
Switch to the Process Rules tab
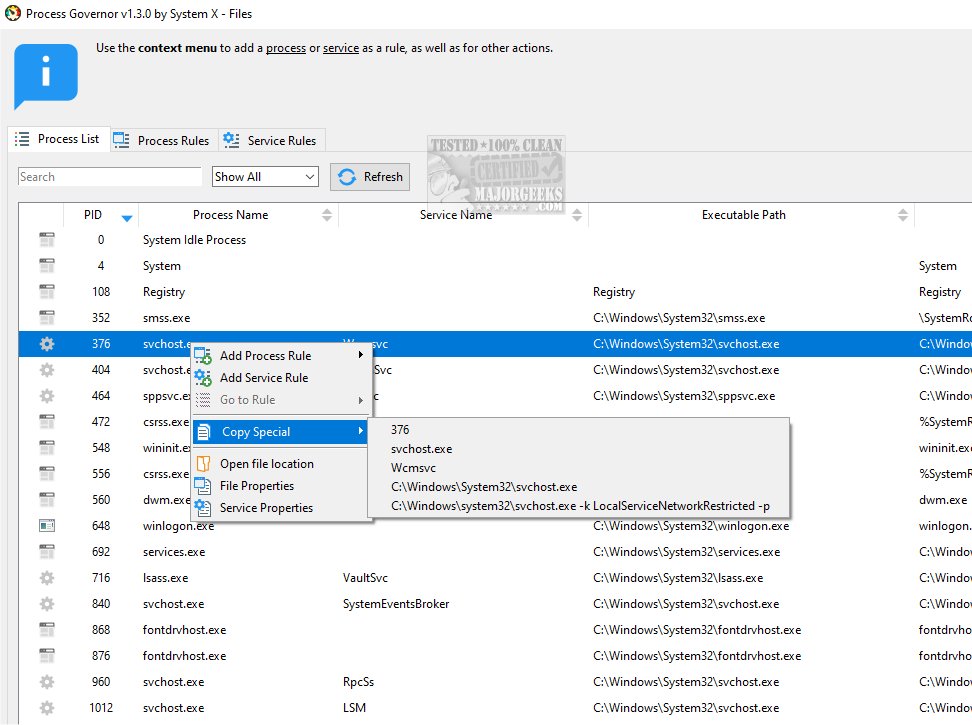164,140
